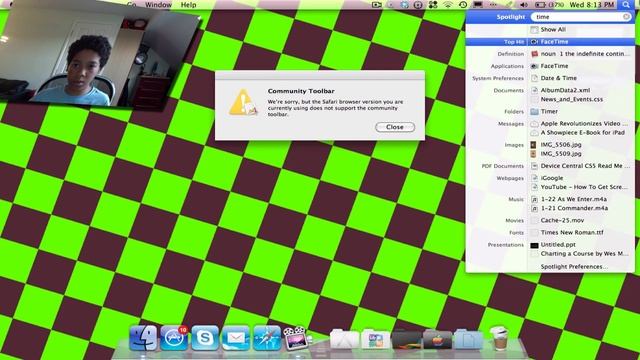Viewport: 640px width, 360px height.
Task: Open the white folder with colorful icons
Action: click(376, 339)
